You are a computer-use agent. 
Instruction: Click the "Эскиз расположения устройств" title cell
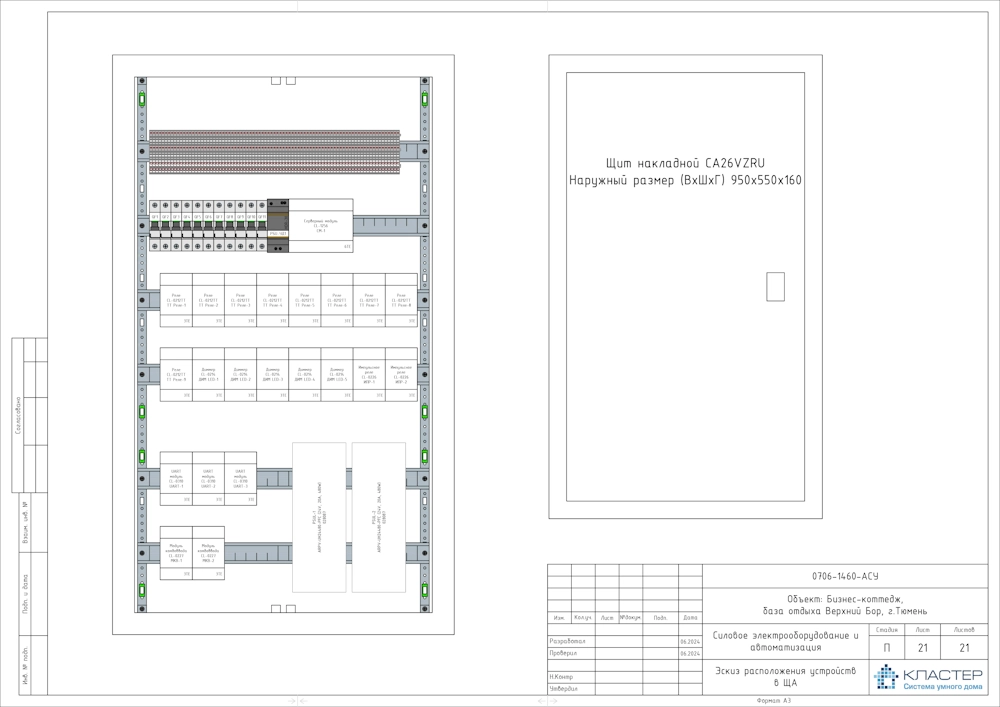click(x=785, y=677)
